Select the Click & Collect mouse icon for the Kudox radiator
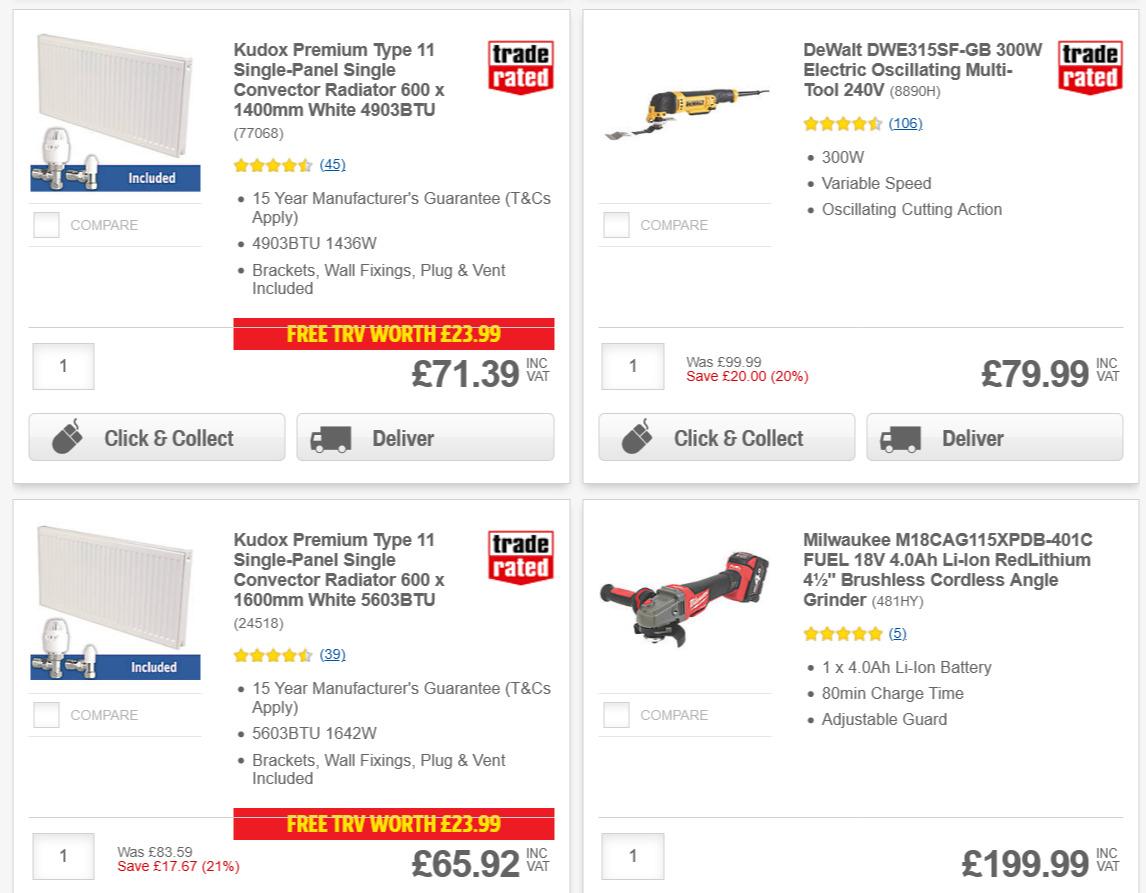The width and height of the screenshot is (1146, 893). coord(69,437)
